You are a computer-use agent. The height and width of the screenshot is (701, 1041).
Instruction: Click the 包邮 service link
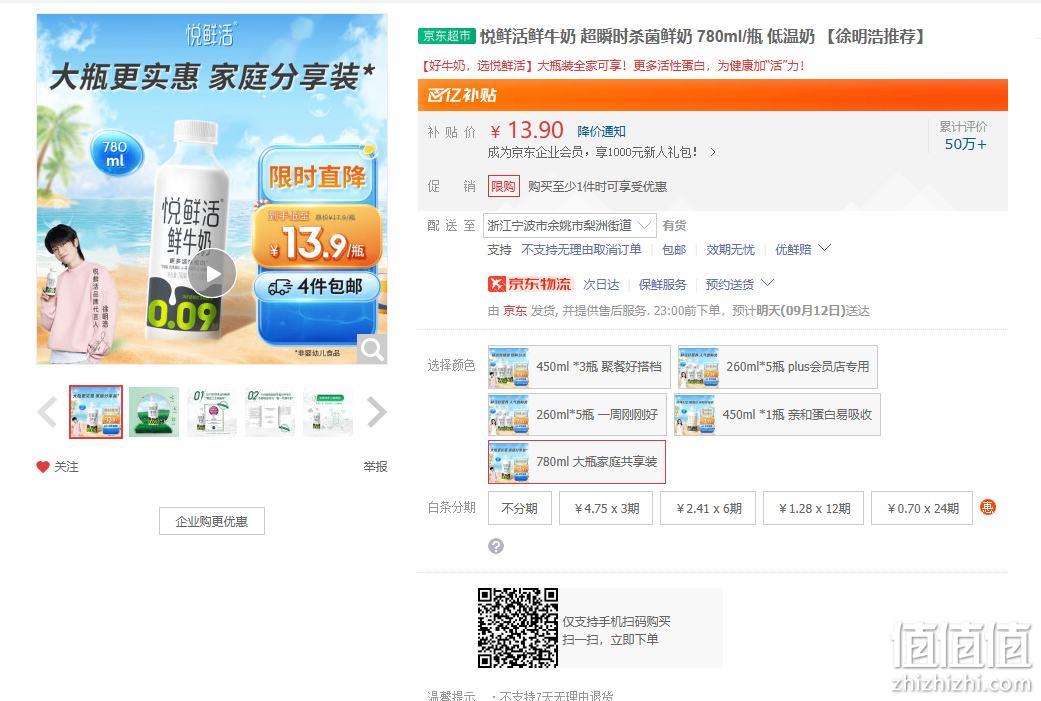[674, 250]
